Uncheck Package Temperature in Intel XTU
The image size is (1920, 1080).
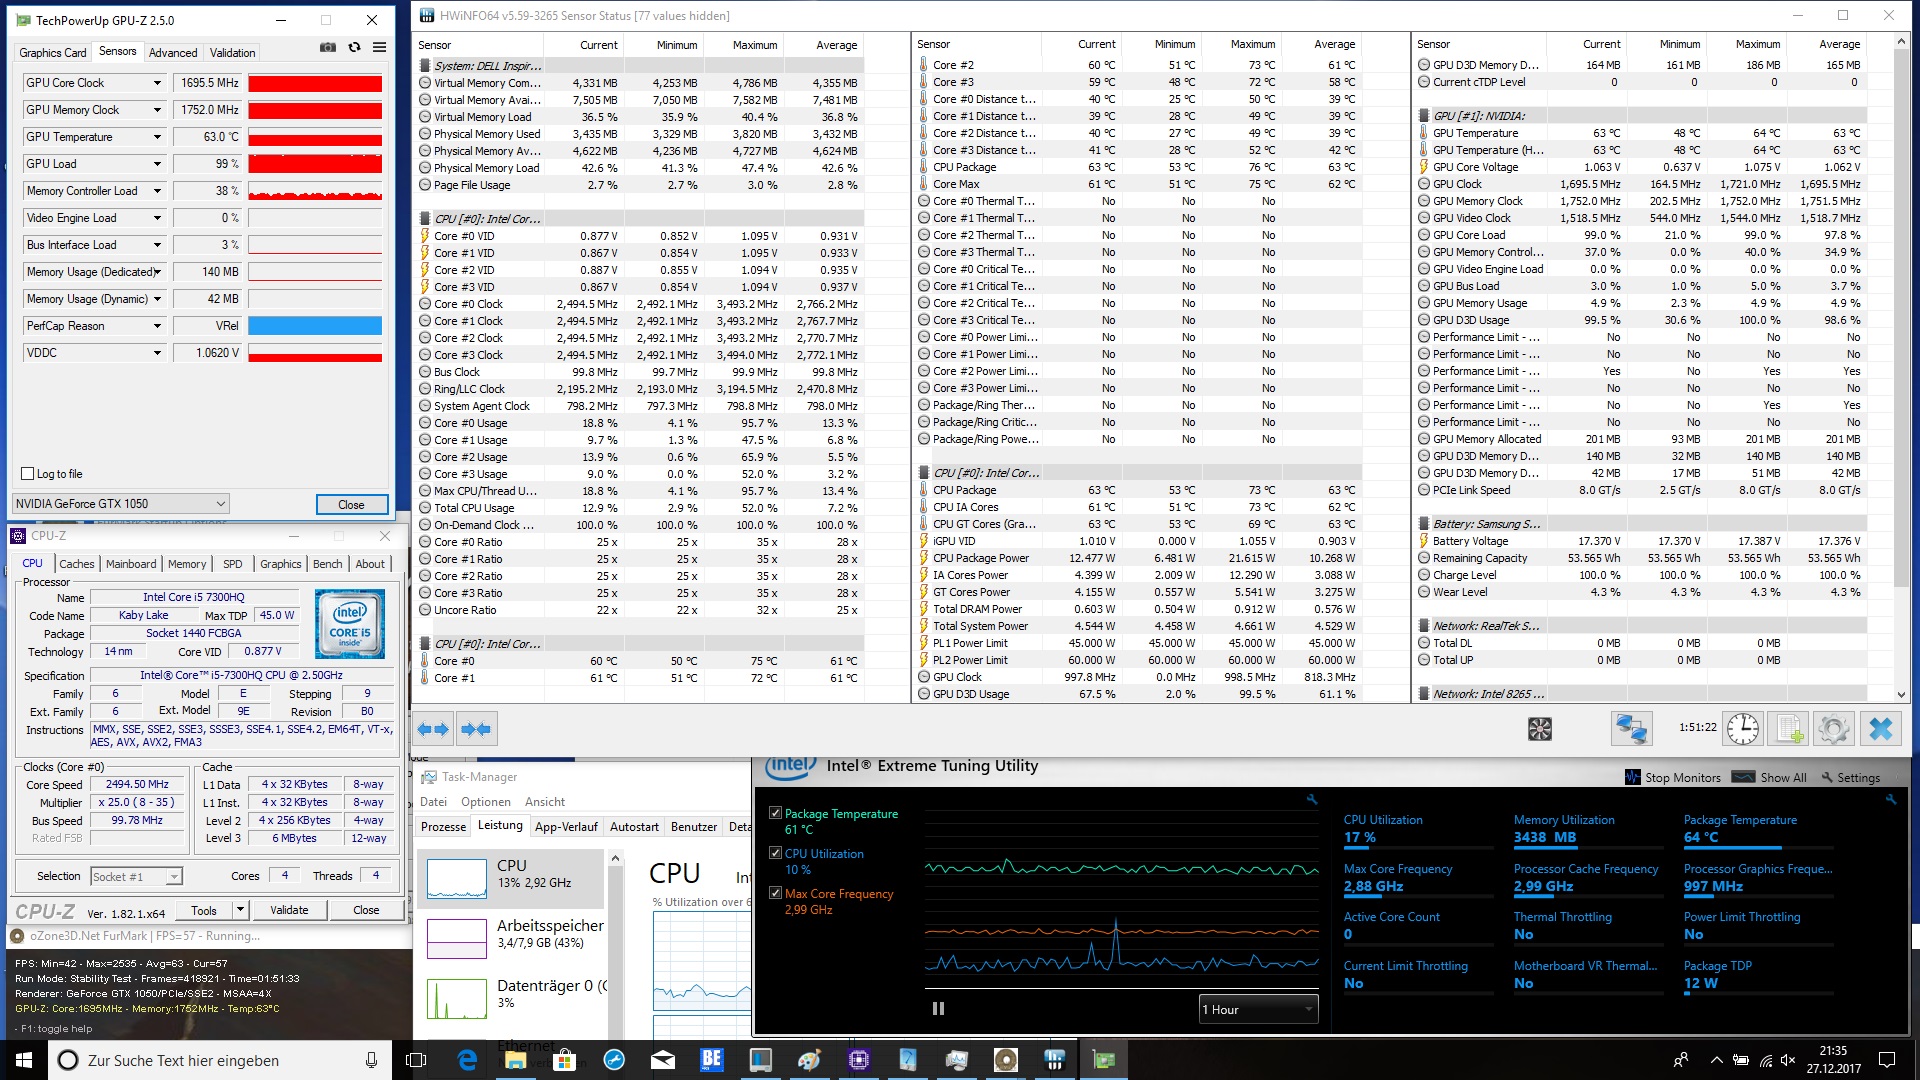pos(775,813)
